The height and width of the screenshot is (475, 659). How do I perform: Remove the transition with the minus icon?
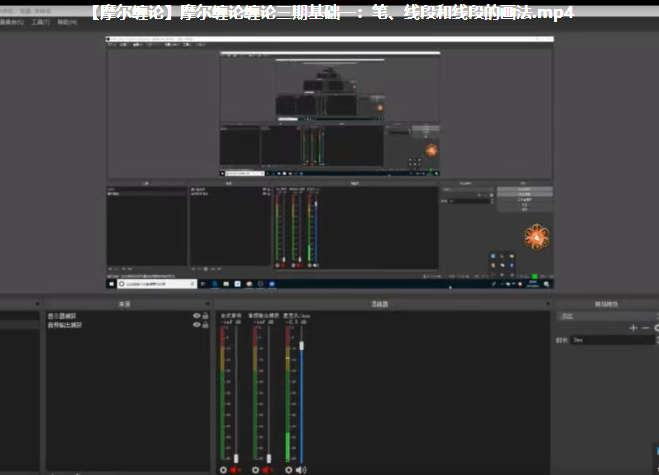646,328
